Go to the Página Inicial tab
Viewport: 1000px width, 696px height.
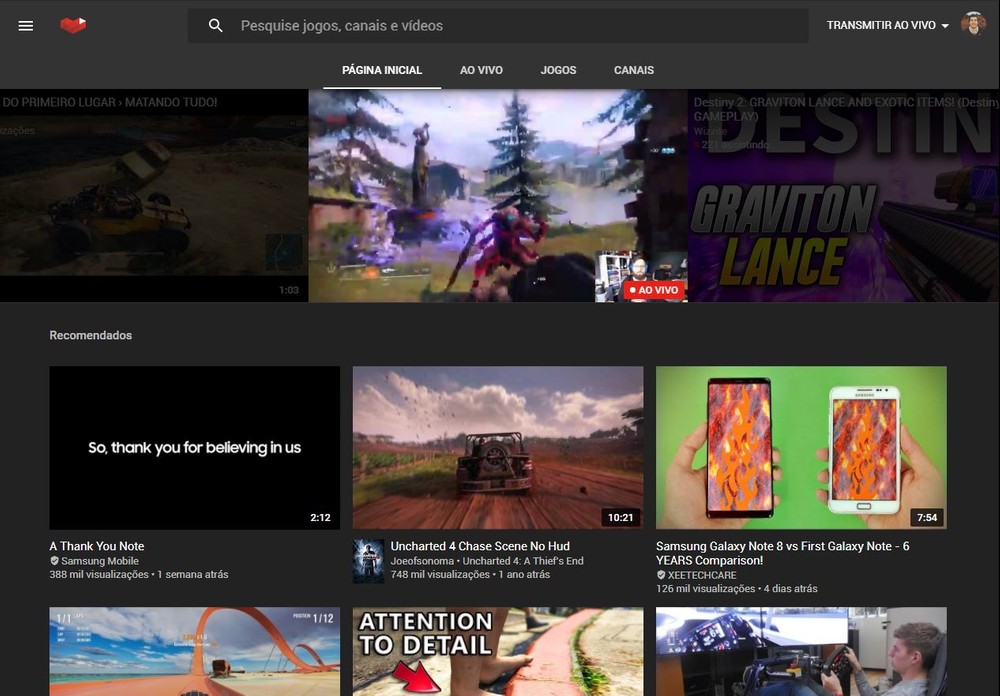click(x=382, y=70)
